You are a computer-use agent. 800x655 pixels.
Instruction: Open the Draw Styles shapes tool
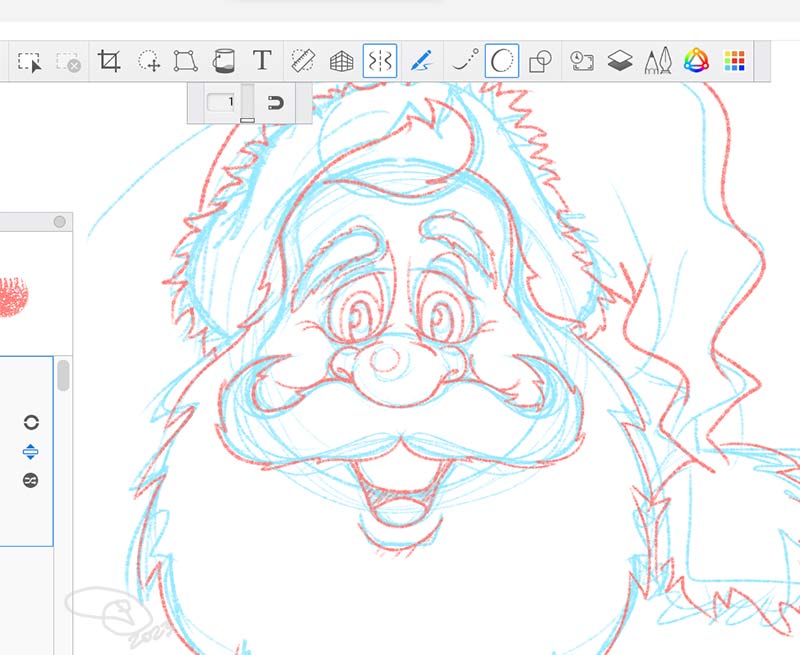[x=540, y=62]
